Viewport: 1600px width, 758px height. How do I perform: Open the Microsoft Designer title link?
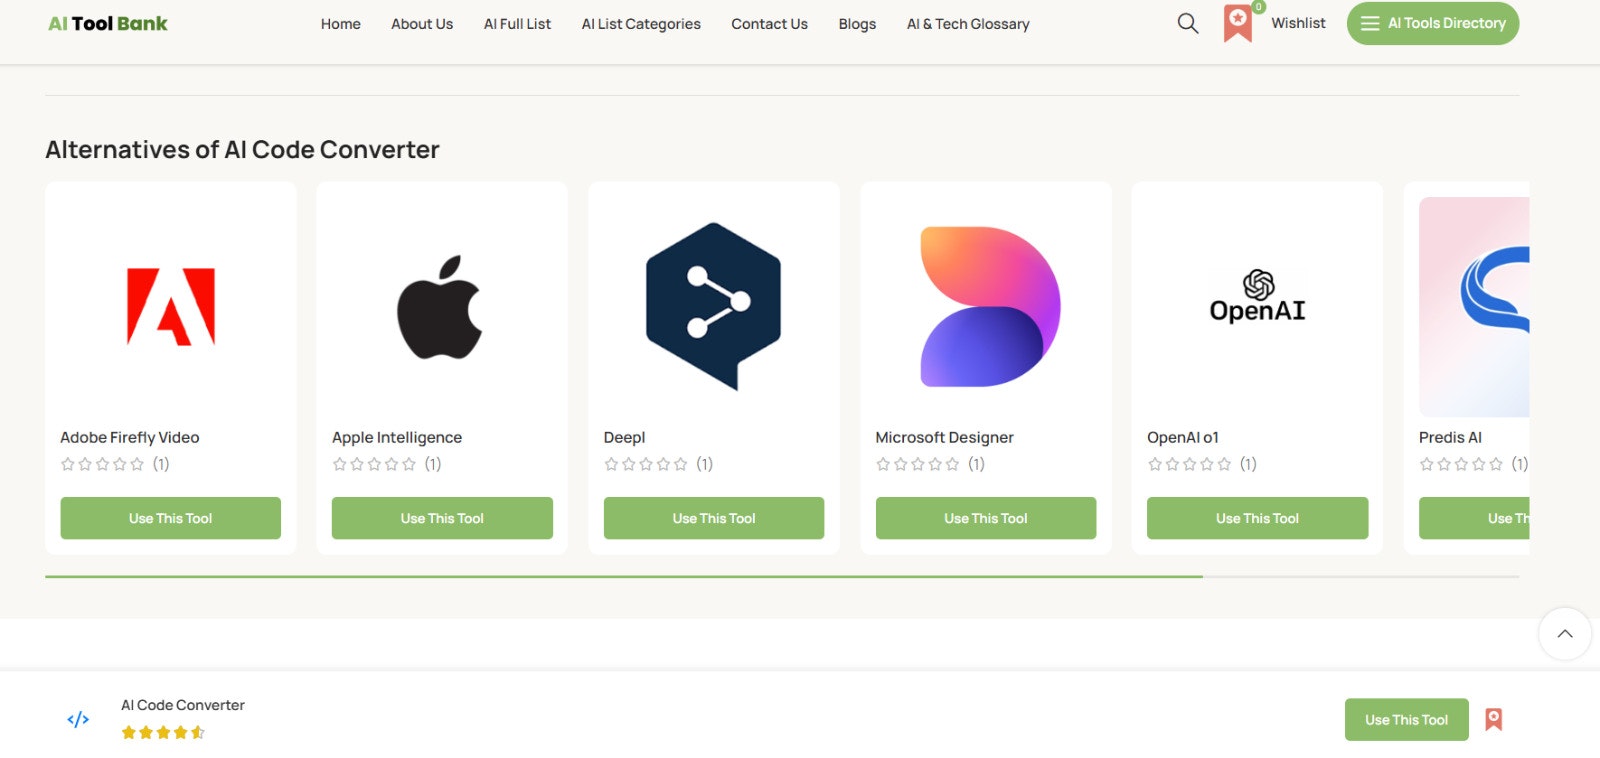point(945,437)
